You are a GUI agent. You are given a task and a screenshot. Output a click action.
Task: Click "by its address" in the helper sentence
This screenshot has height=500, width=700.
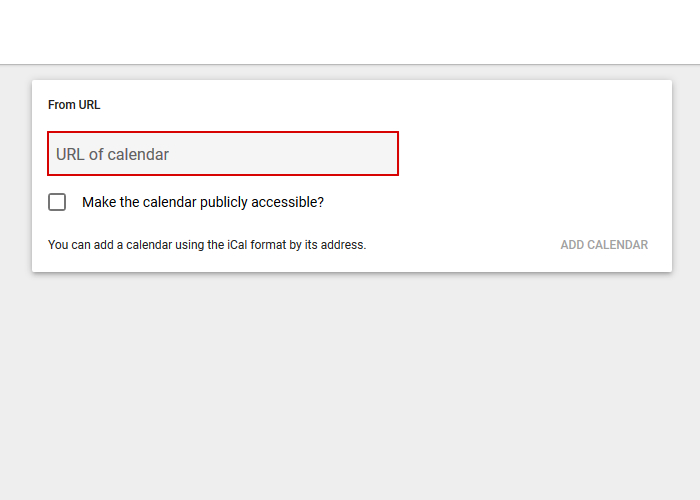[328, 245]
